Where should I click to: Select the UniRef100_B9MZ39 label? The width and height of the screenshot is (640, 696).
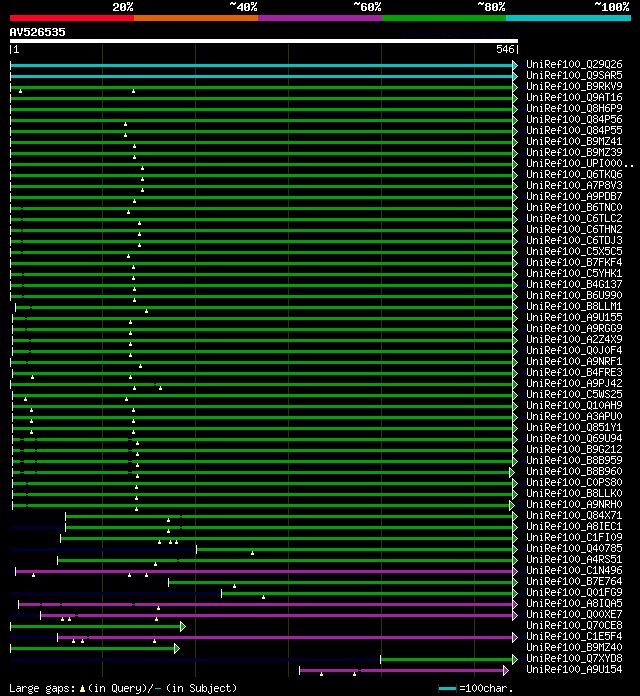[x=574, y=152]
